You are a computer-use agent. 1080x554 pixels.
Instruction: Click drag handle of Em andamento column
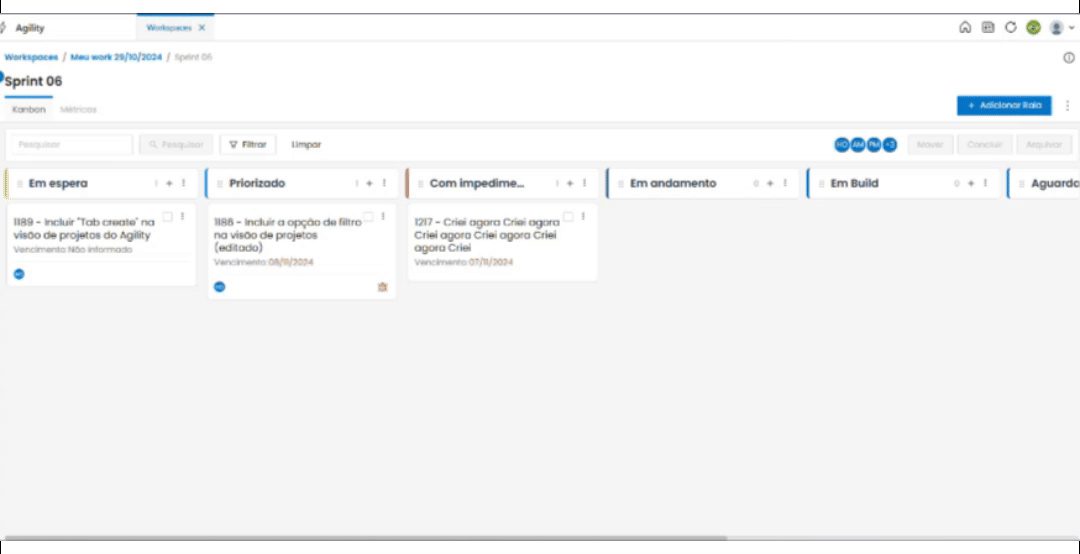[x=621, y=184]
